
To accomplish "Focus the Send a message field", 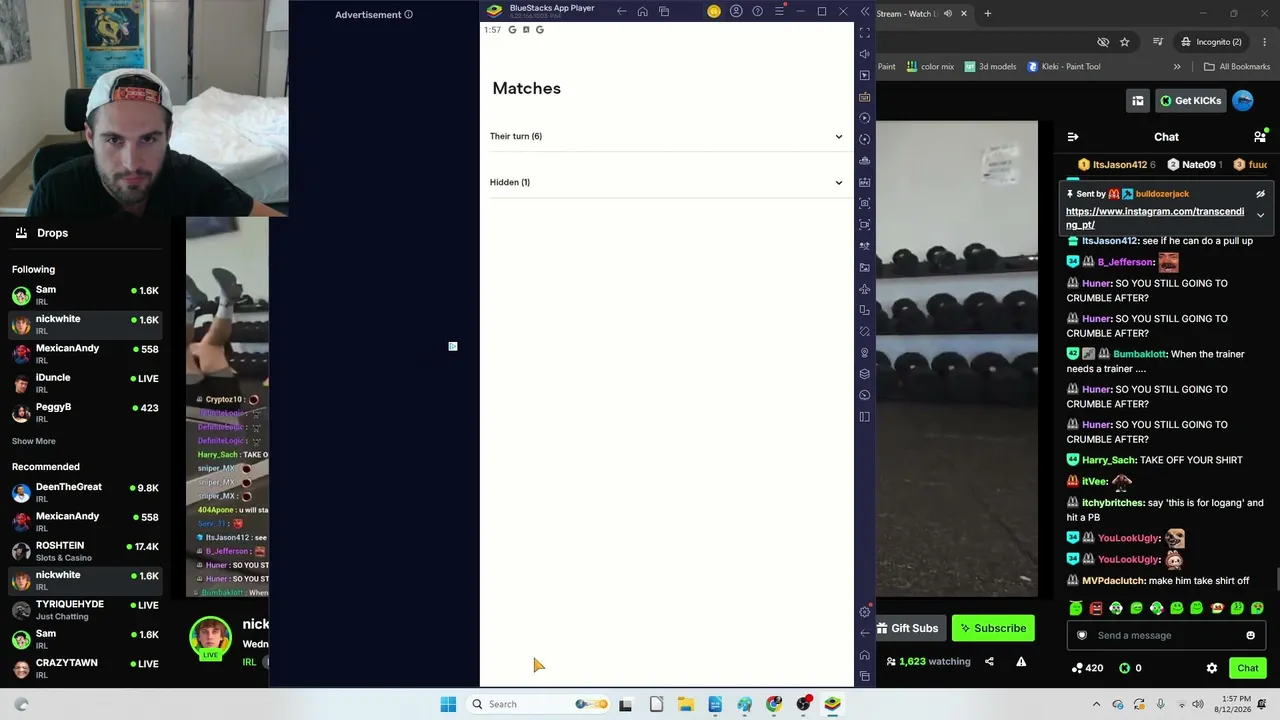I will tap(1166, 635).
